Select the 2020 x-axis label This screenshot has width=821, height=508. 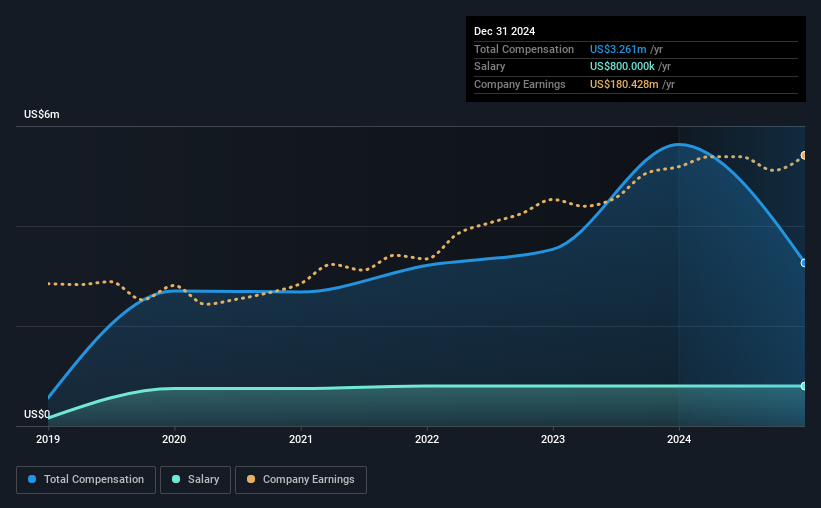pos(174,439)
